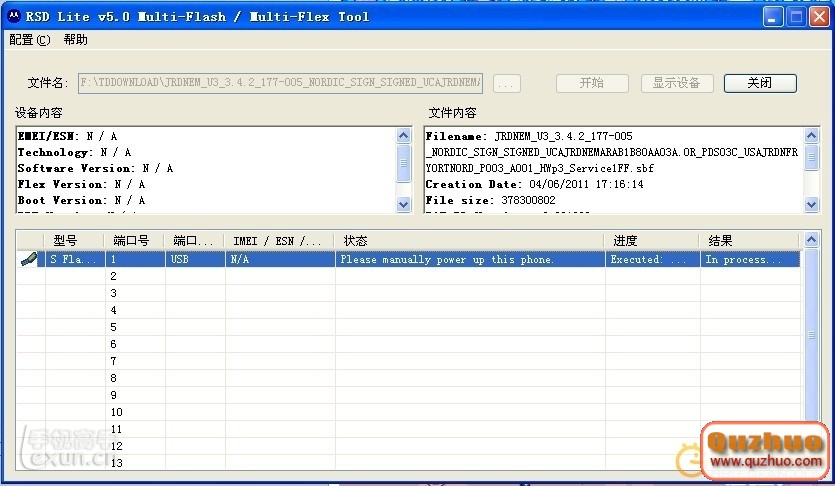This screenshot has width=835, height=486.
Task: Click the 'Boot Version: N / A' line
Action: [81, 200]
